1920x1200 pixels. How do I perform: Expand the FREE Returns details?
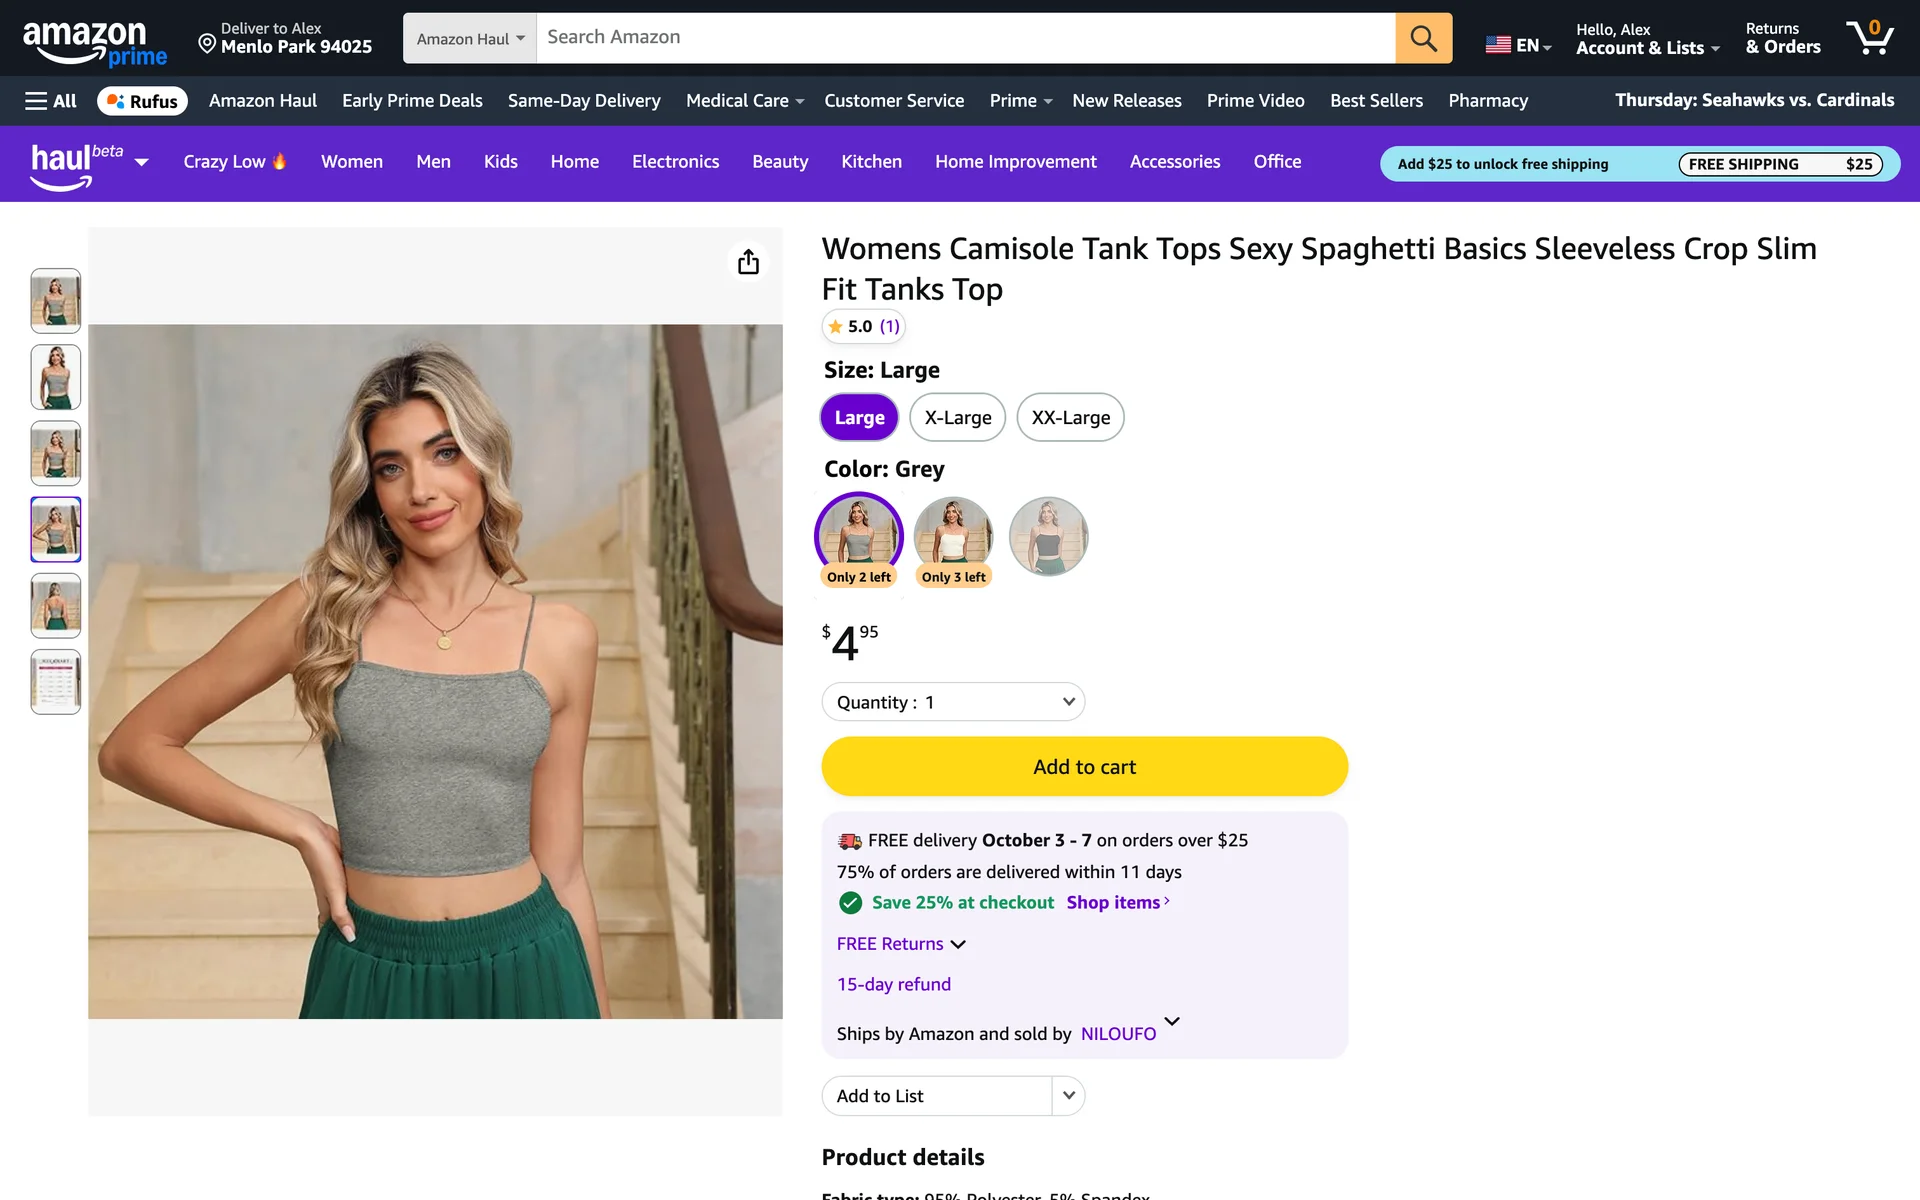pos(901,944)
